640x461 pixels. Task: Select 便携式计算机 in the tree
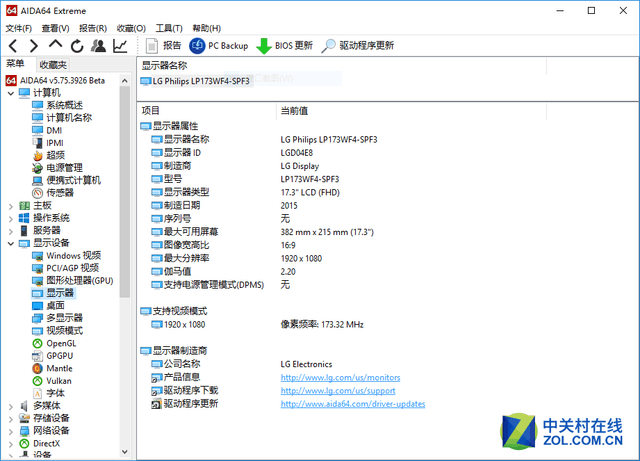click(66, 180)
